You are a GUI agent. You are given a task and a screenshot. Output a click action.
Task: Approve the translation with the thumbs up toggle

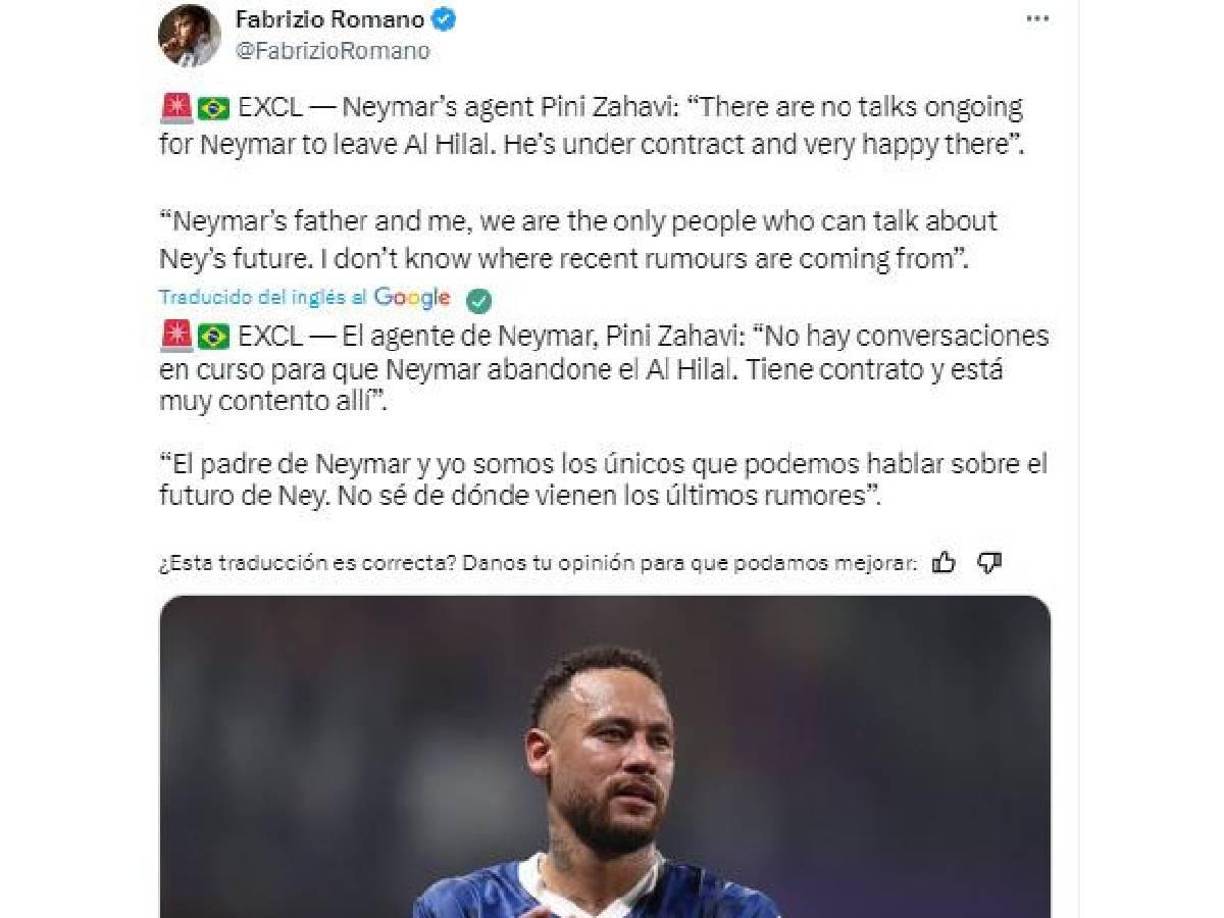click(943, 562)
